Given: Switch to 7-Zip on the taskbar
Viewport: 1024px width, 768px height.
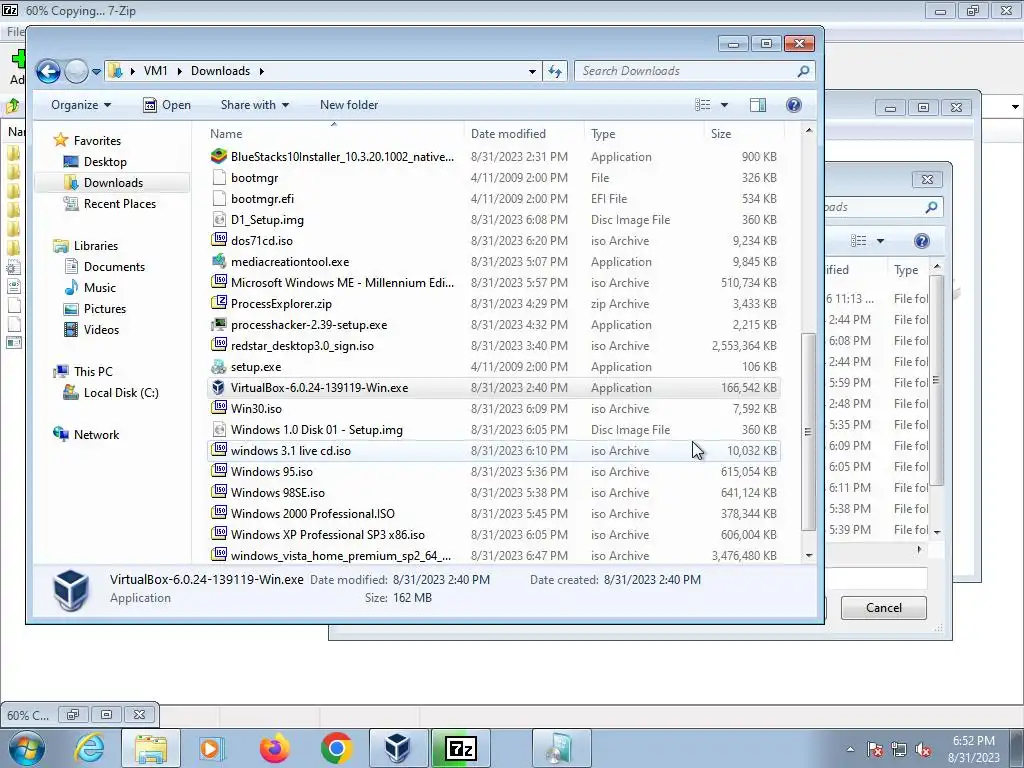Looking at the screenshot, I should pyautogui.click(x=460, y=748).
